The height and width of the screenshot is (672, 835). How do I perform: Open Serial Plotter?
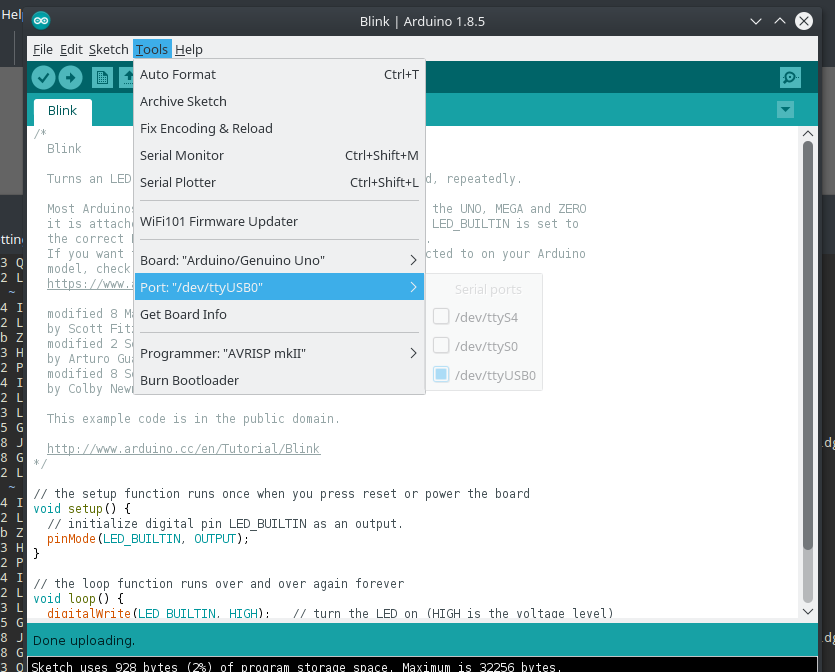click(279, 183)
